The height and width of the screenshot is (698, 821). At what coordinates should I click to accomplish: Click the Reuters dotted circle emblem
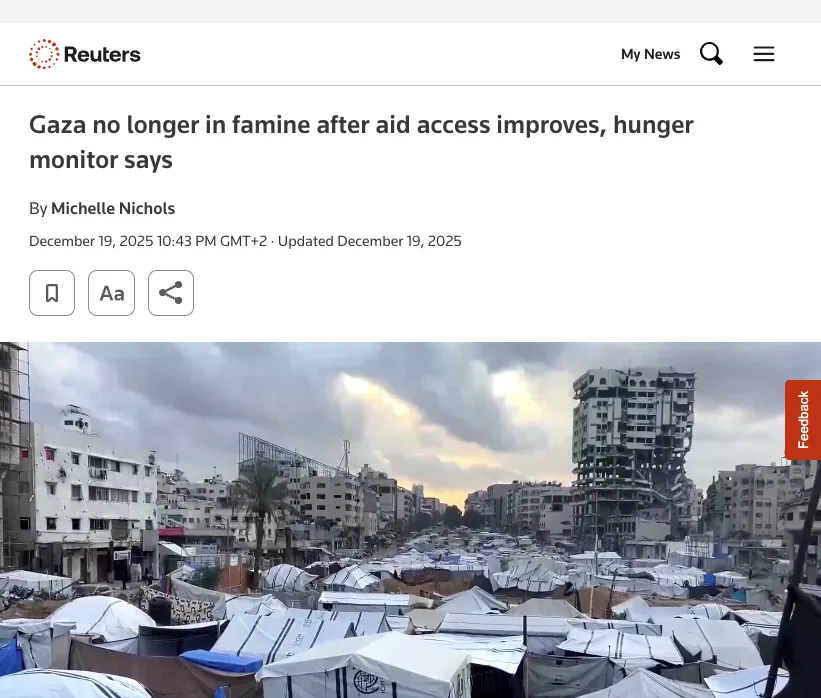pos(44,54)
